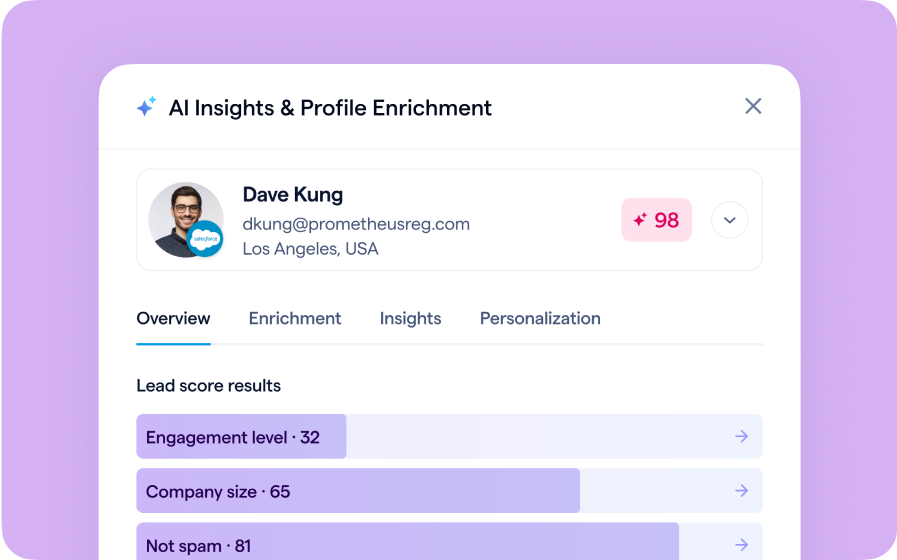Viewport: 897px width, 560px height.
Task: Expand the Not spam 81 score bar
Action: (x=407, y=543)
